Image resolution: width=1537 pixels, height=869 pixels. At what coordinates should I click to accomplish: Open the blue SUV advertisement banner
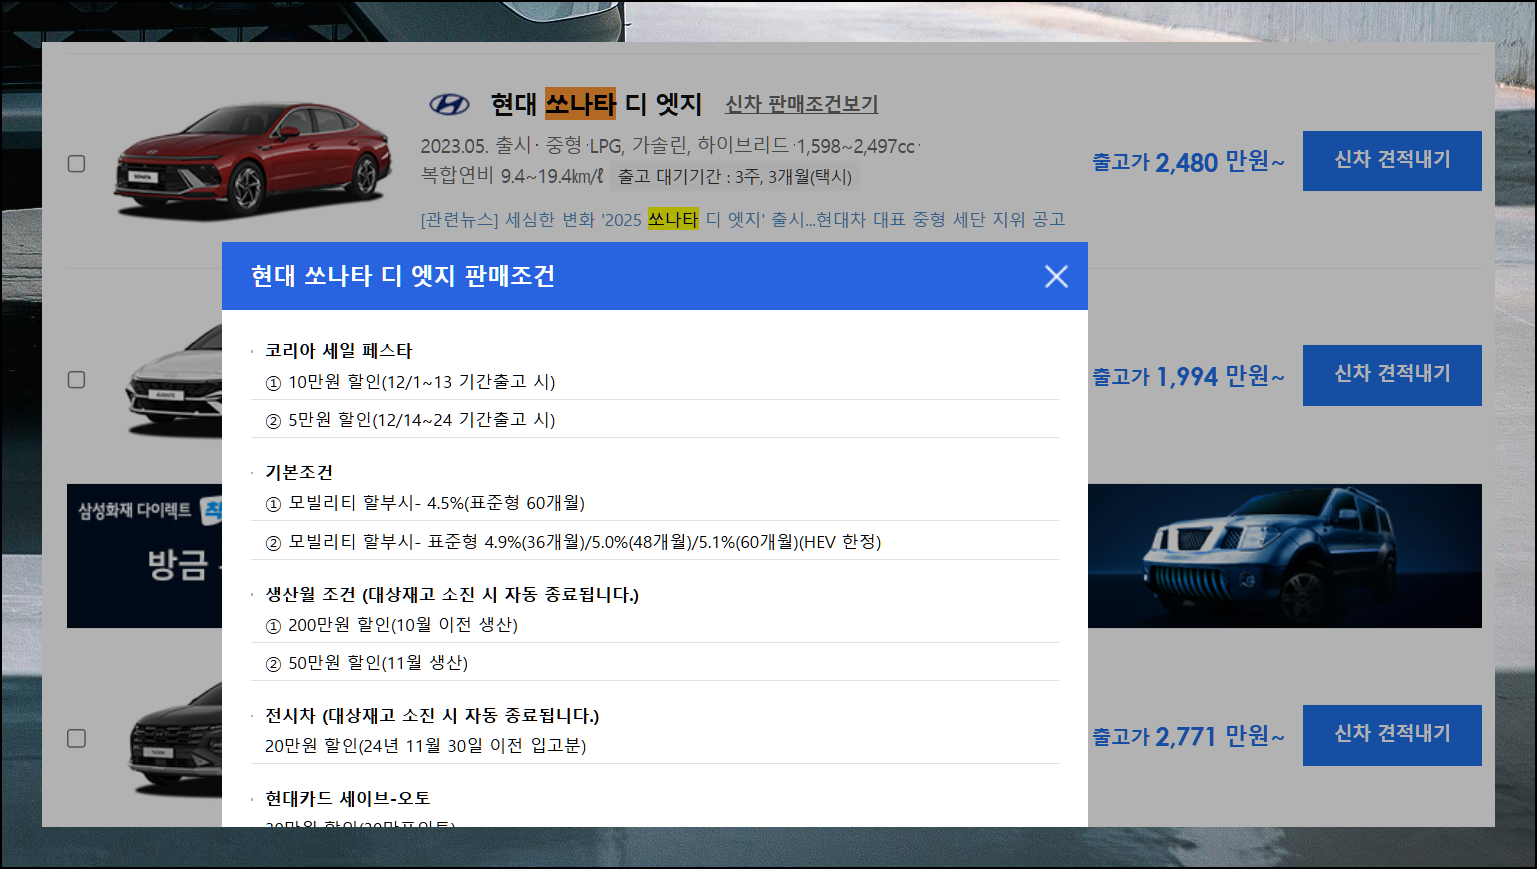point(1285,556)
